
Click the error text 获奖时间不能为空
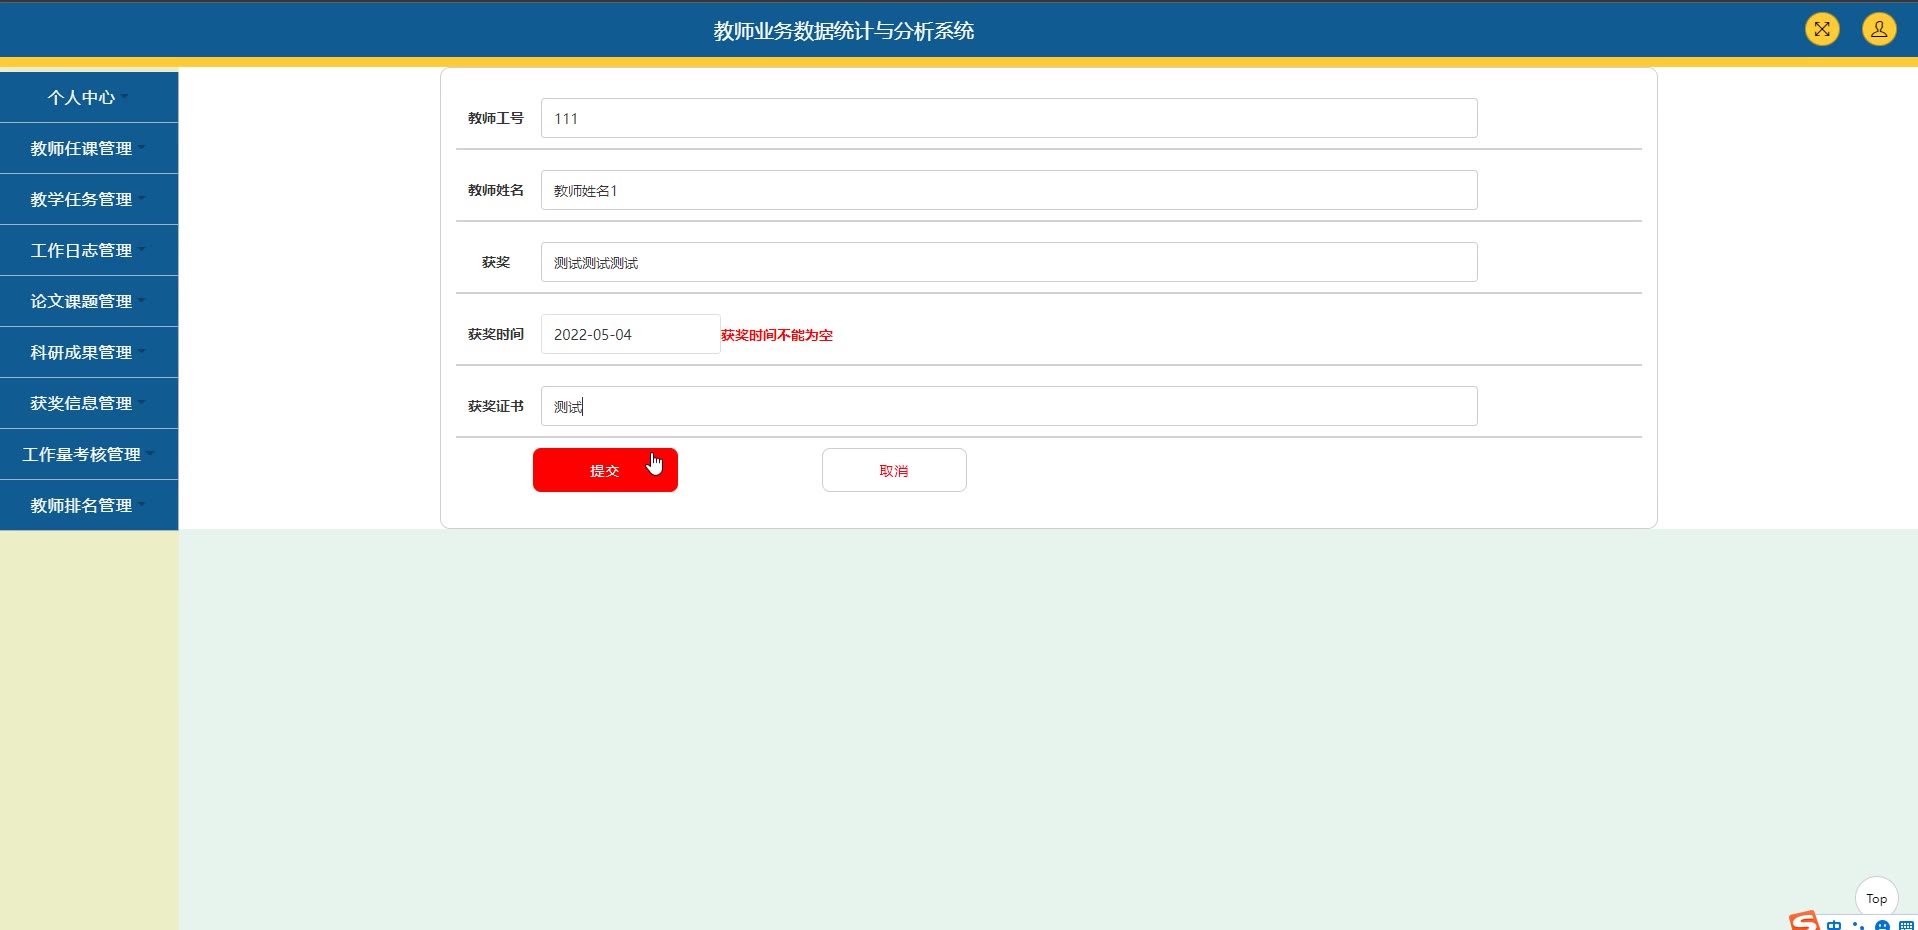point(777,335)
